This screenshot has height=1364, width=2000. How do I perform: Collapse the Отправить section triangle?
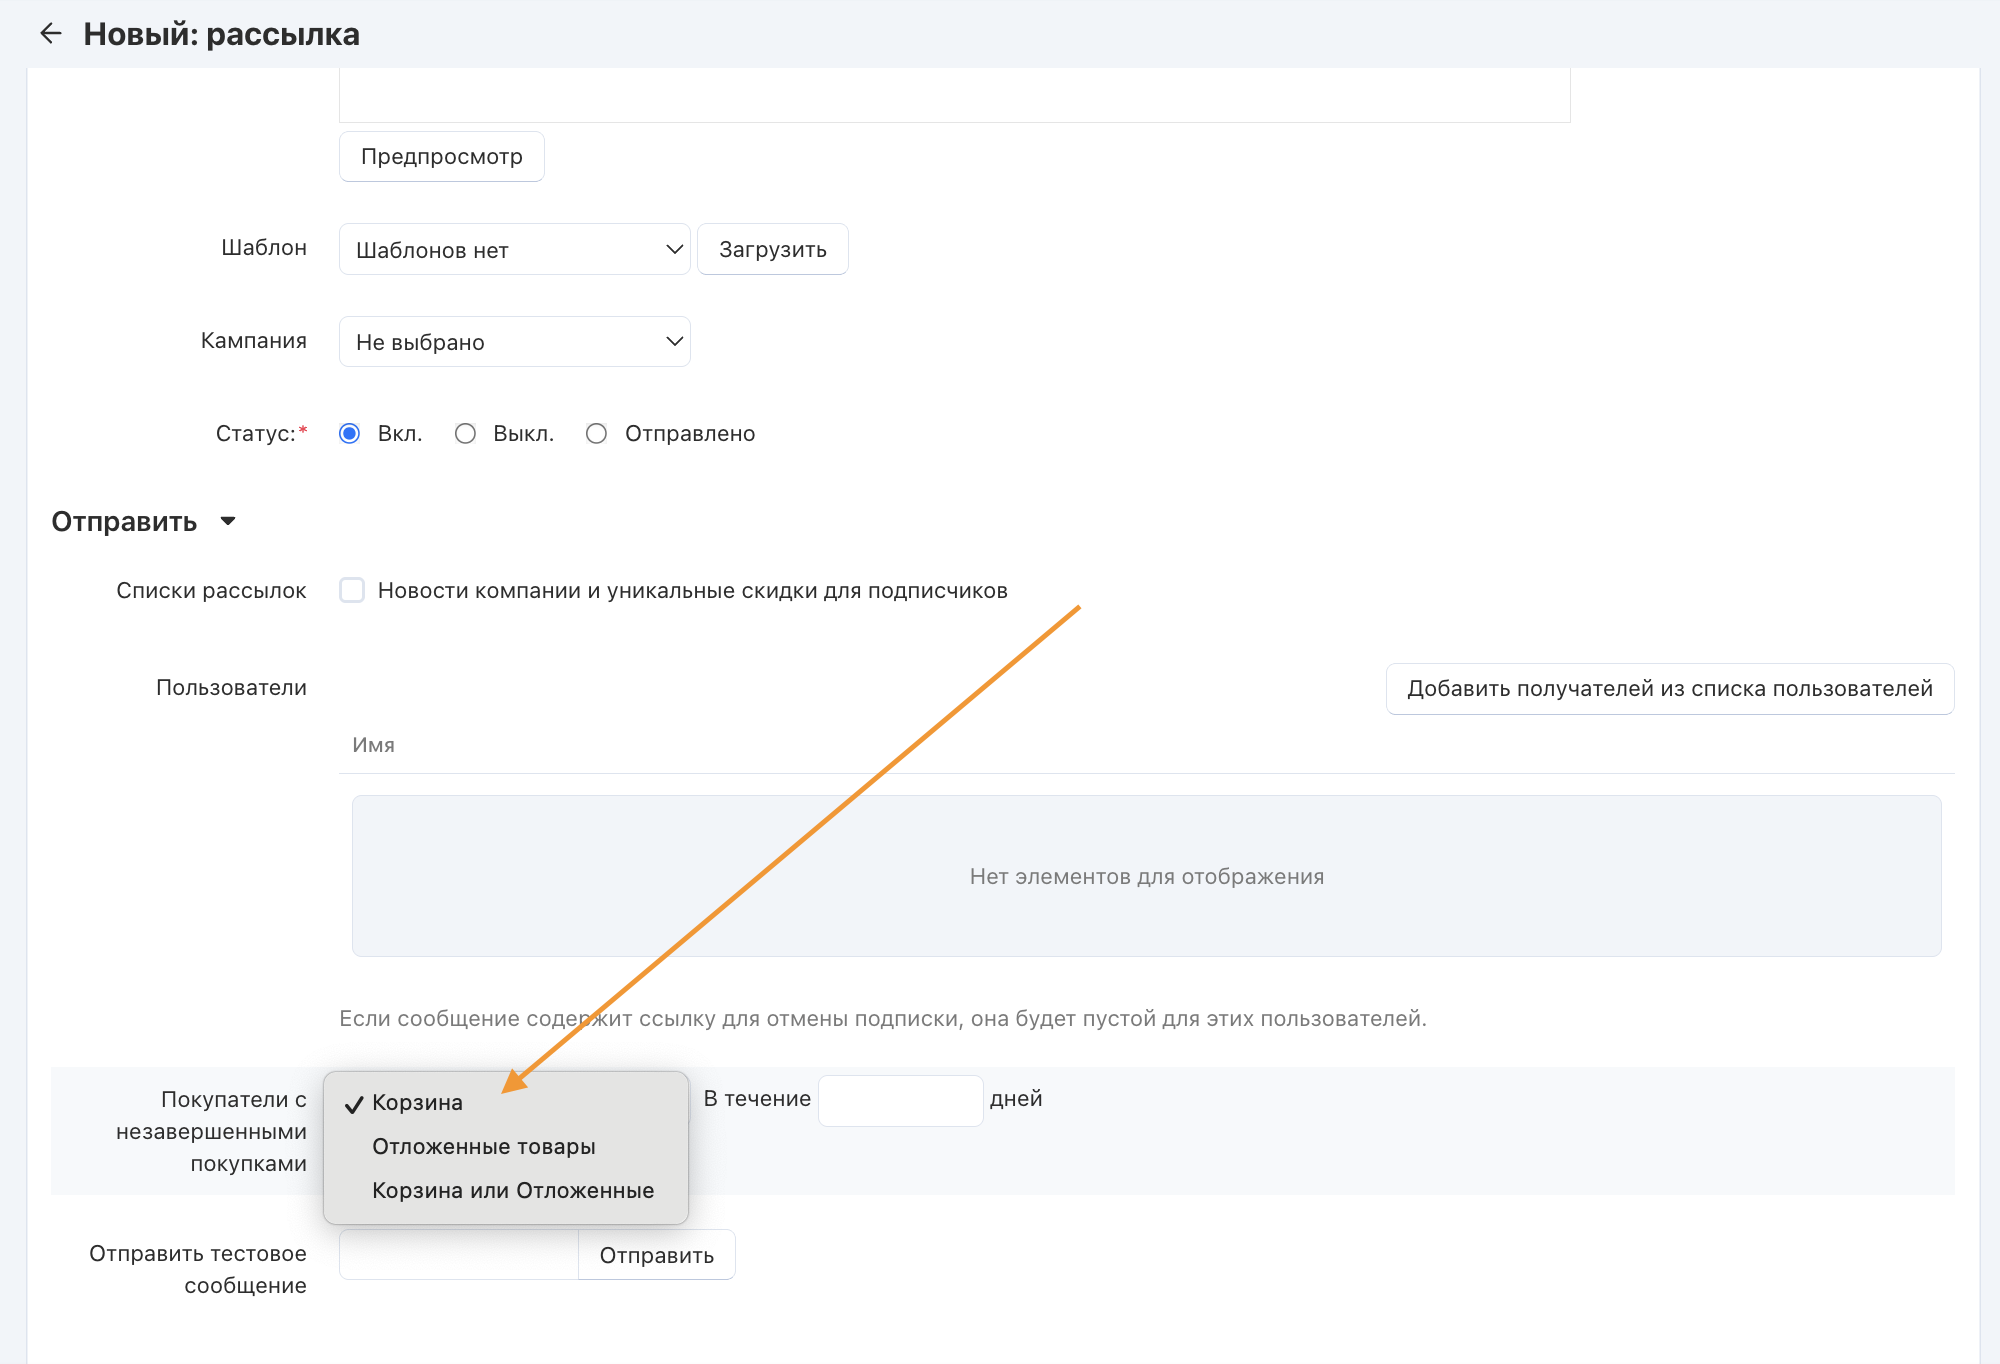pos(228,521)
